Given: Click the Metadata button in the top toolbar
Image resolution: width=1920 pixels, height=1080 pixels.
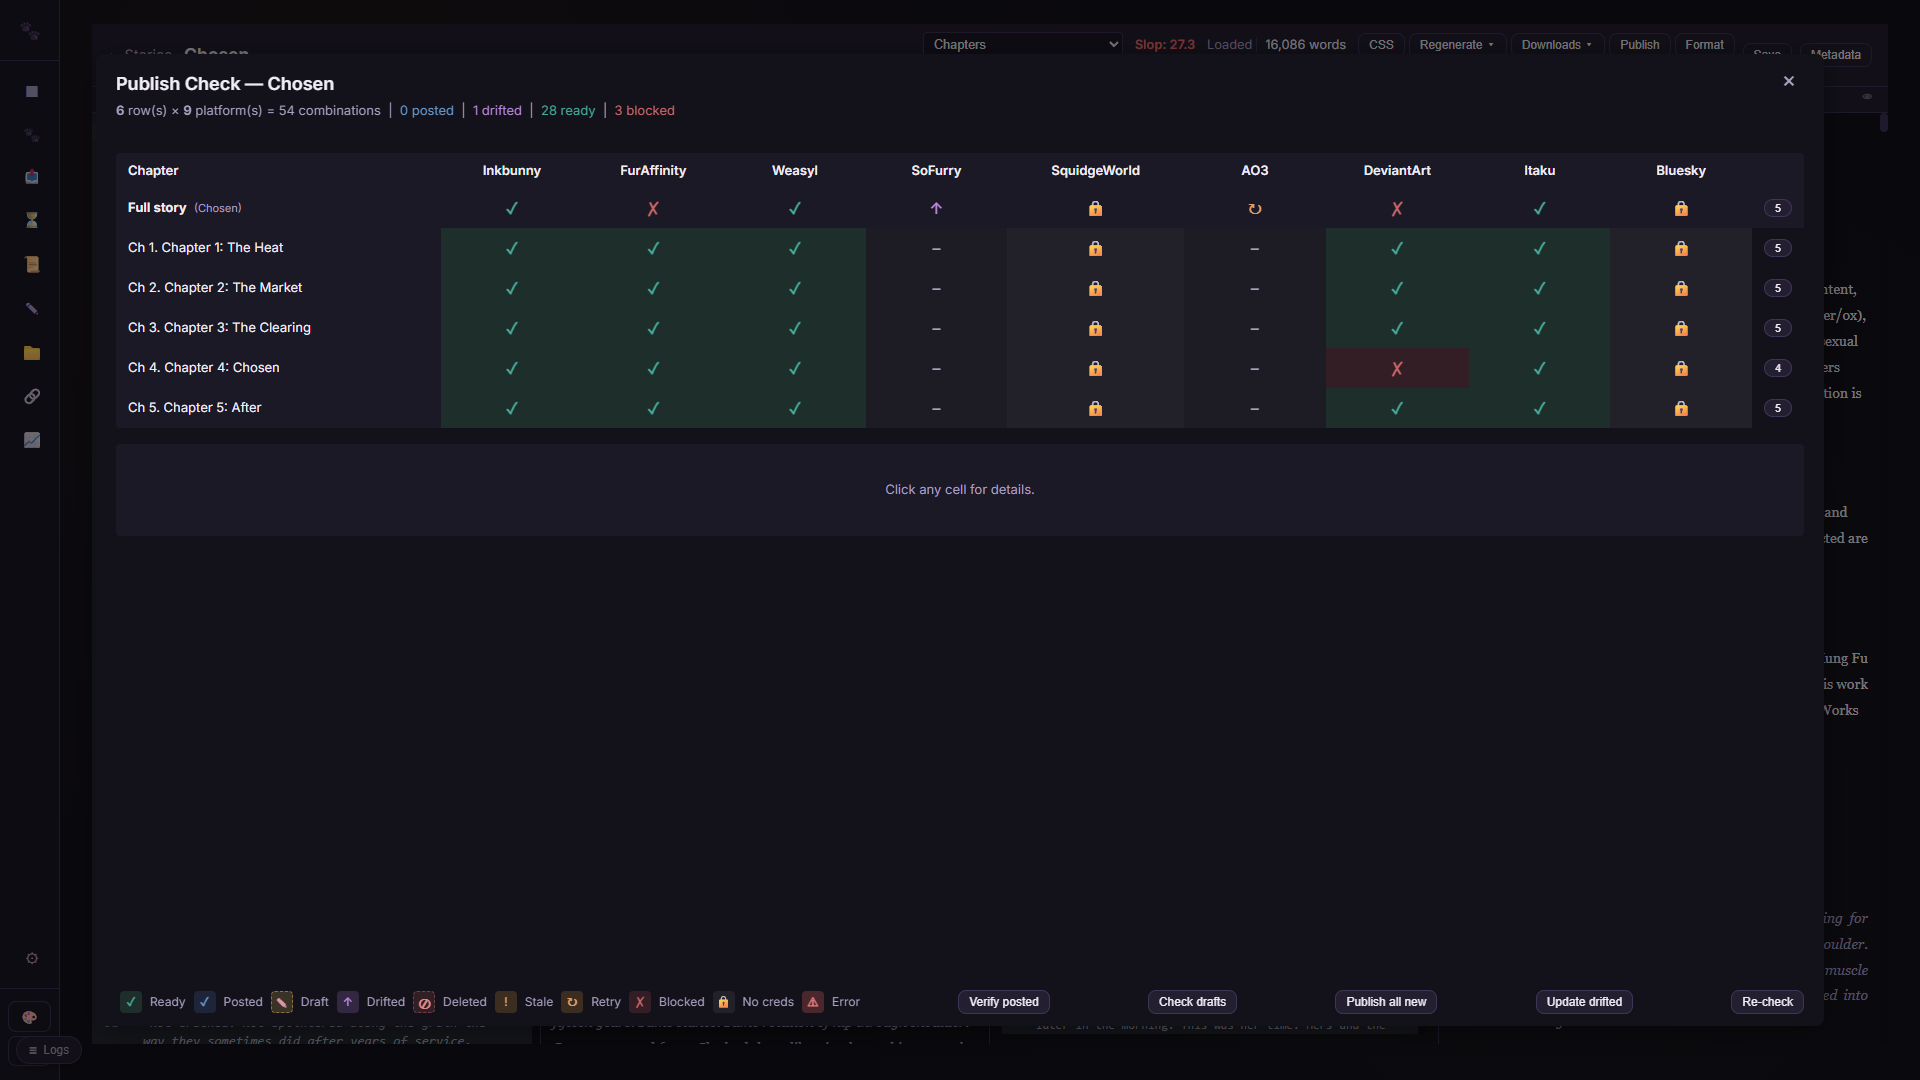Looking at the screenshot, I should coord(1835,55).
